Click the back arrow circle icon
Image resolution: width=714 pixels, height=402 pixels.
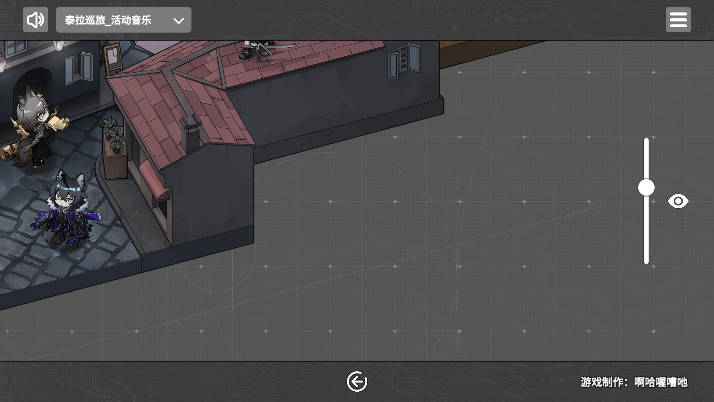tap(357, 382)
